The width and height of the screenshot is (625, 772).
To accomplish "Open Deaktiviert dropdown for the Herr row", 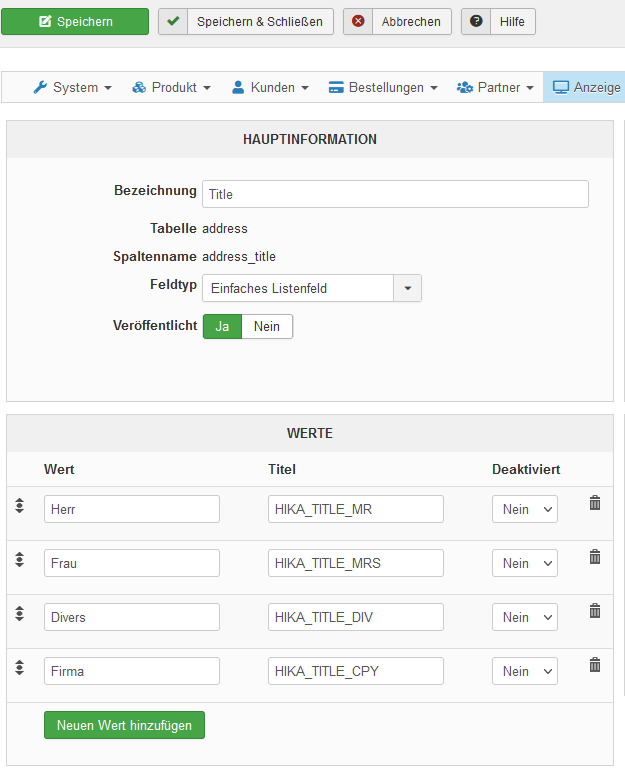I will (524, 510).
